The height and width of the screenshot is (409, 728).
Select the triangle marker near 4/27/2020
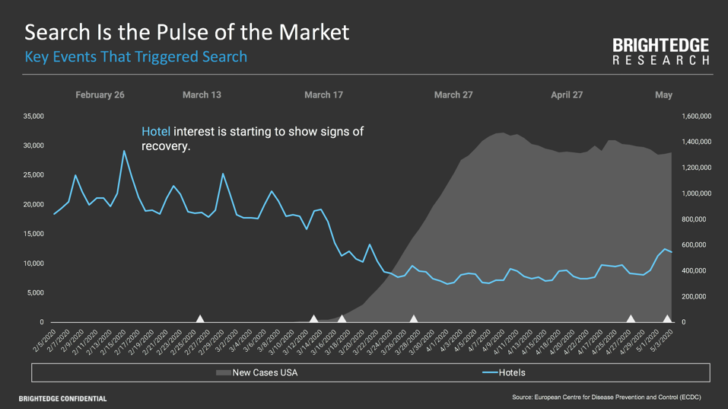pyautogui.click(x=631, y=319)
